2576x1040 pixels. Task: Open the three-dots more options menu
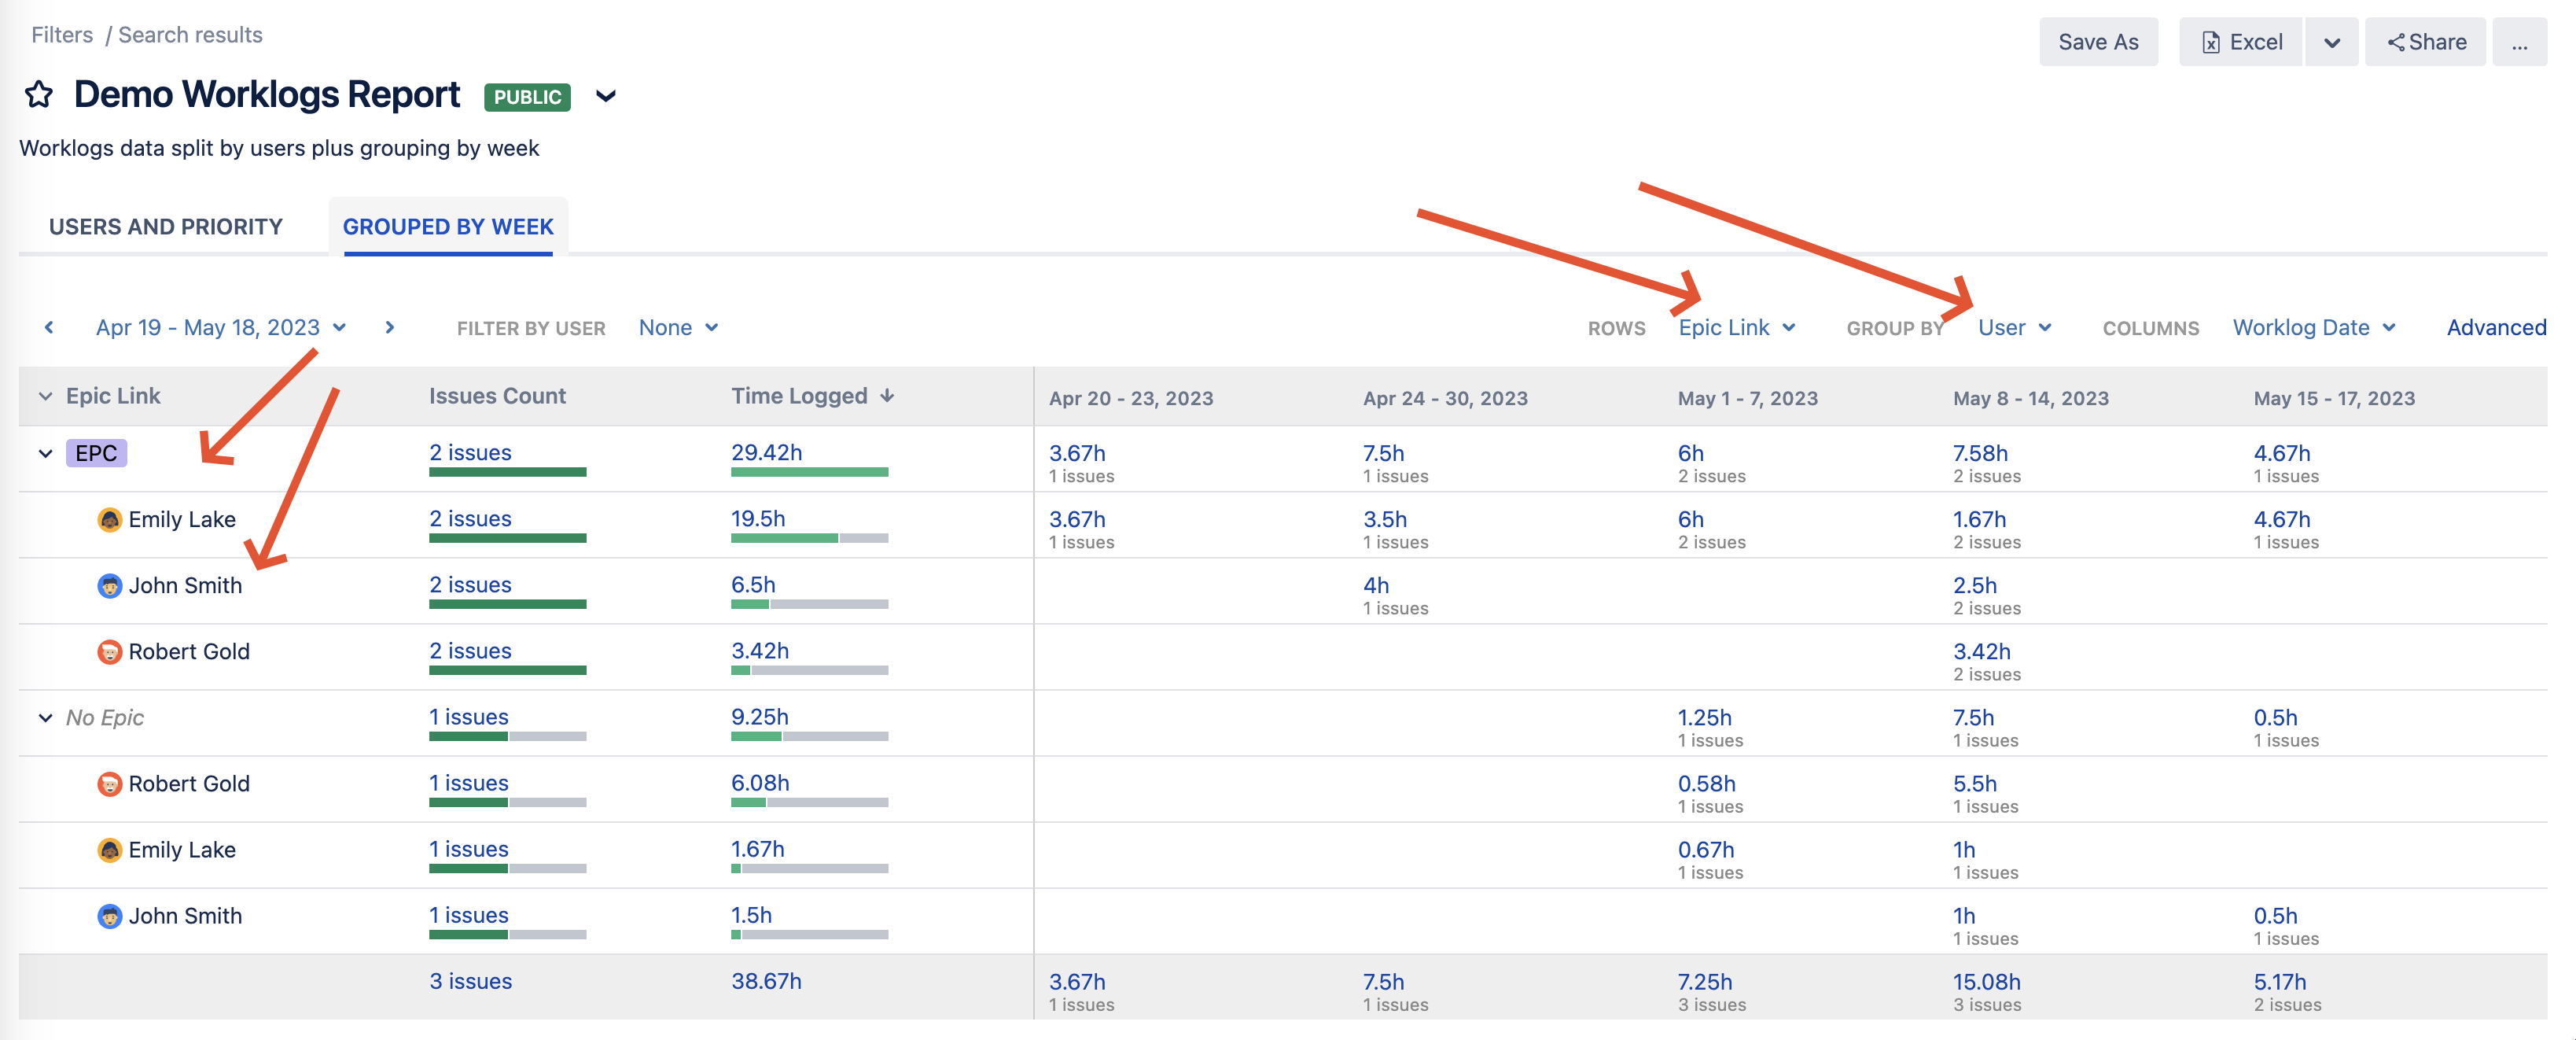tap(2519, 42)
